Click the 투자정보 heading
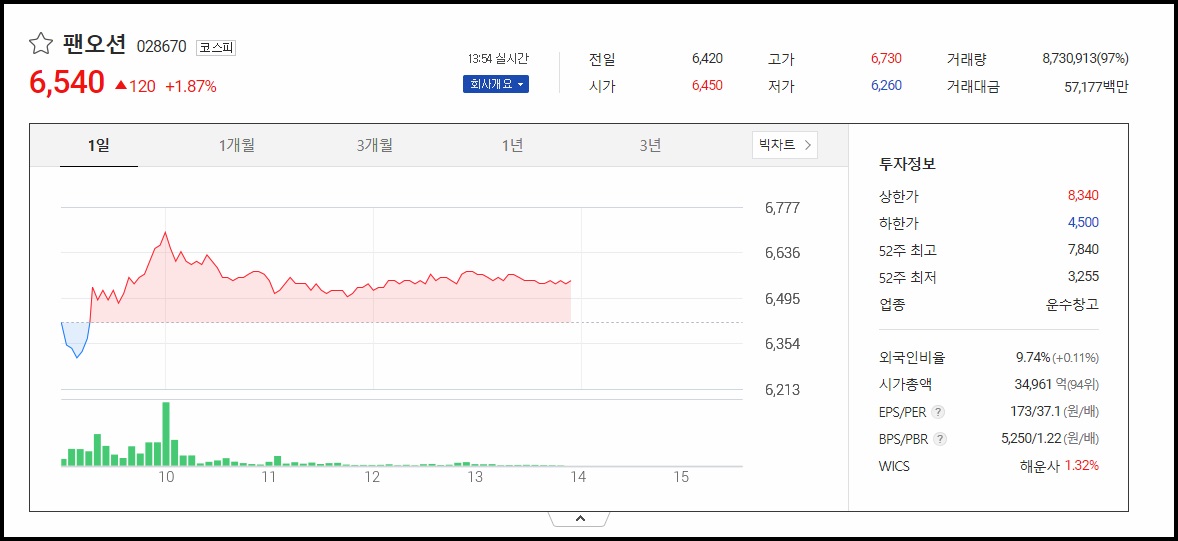Viewport: 1178px width, 541px height. [x=907, y=164]
